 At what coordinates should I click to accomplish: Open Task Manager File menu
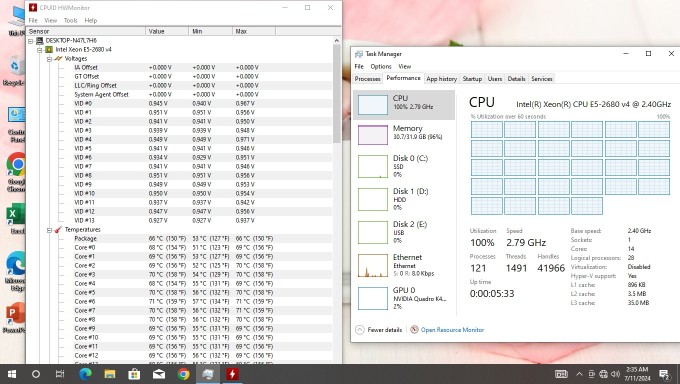click(x=359, y=66)
